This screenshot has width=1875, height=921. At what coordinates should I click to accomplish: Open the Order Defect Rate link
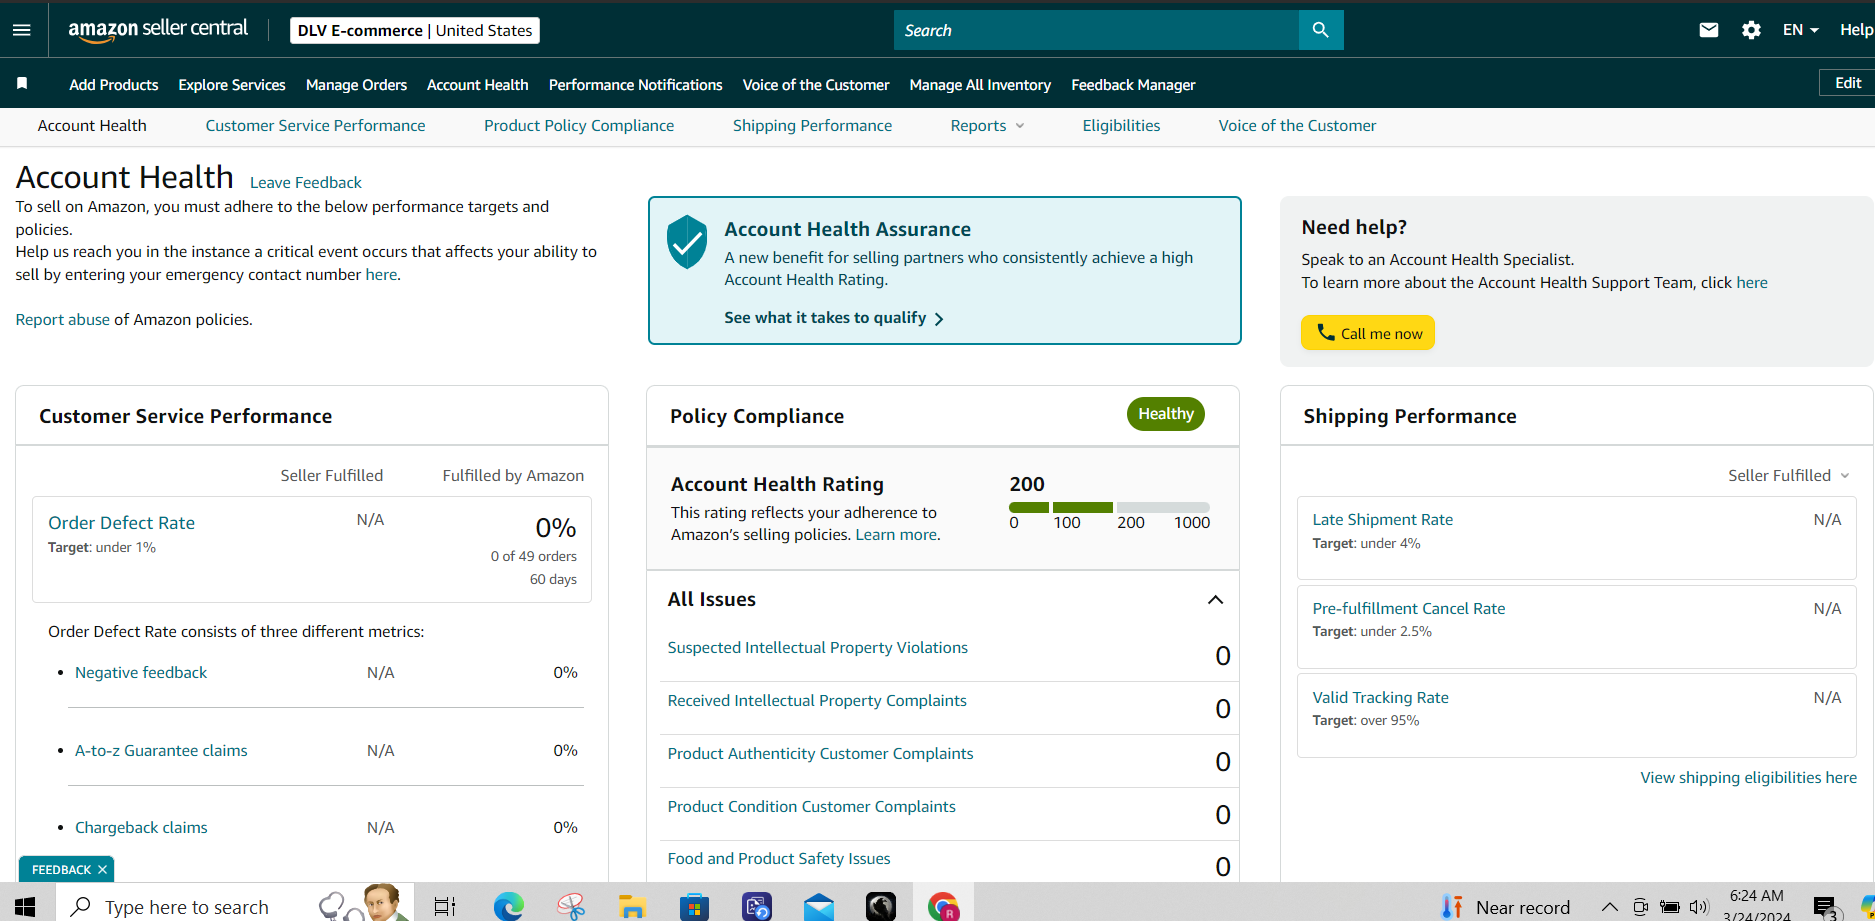tap(121, 522)
